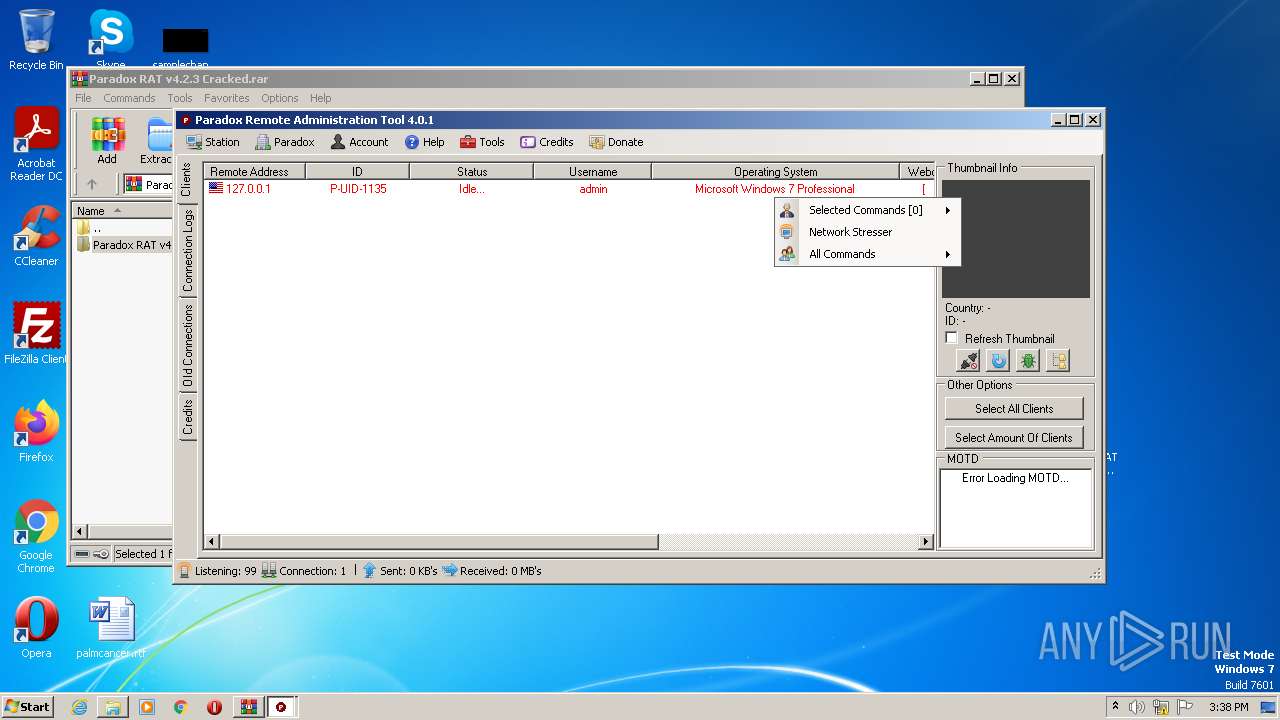The height and width of the screenshot is (720, 1280).
Task: Click the Error Loading MOTD text box
Action: (1016, 508)
